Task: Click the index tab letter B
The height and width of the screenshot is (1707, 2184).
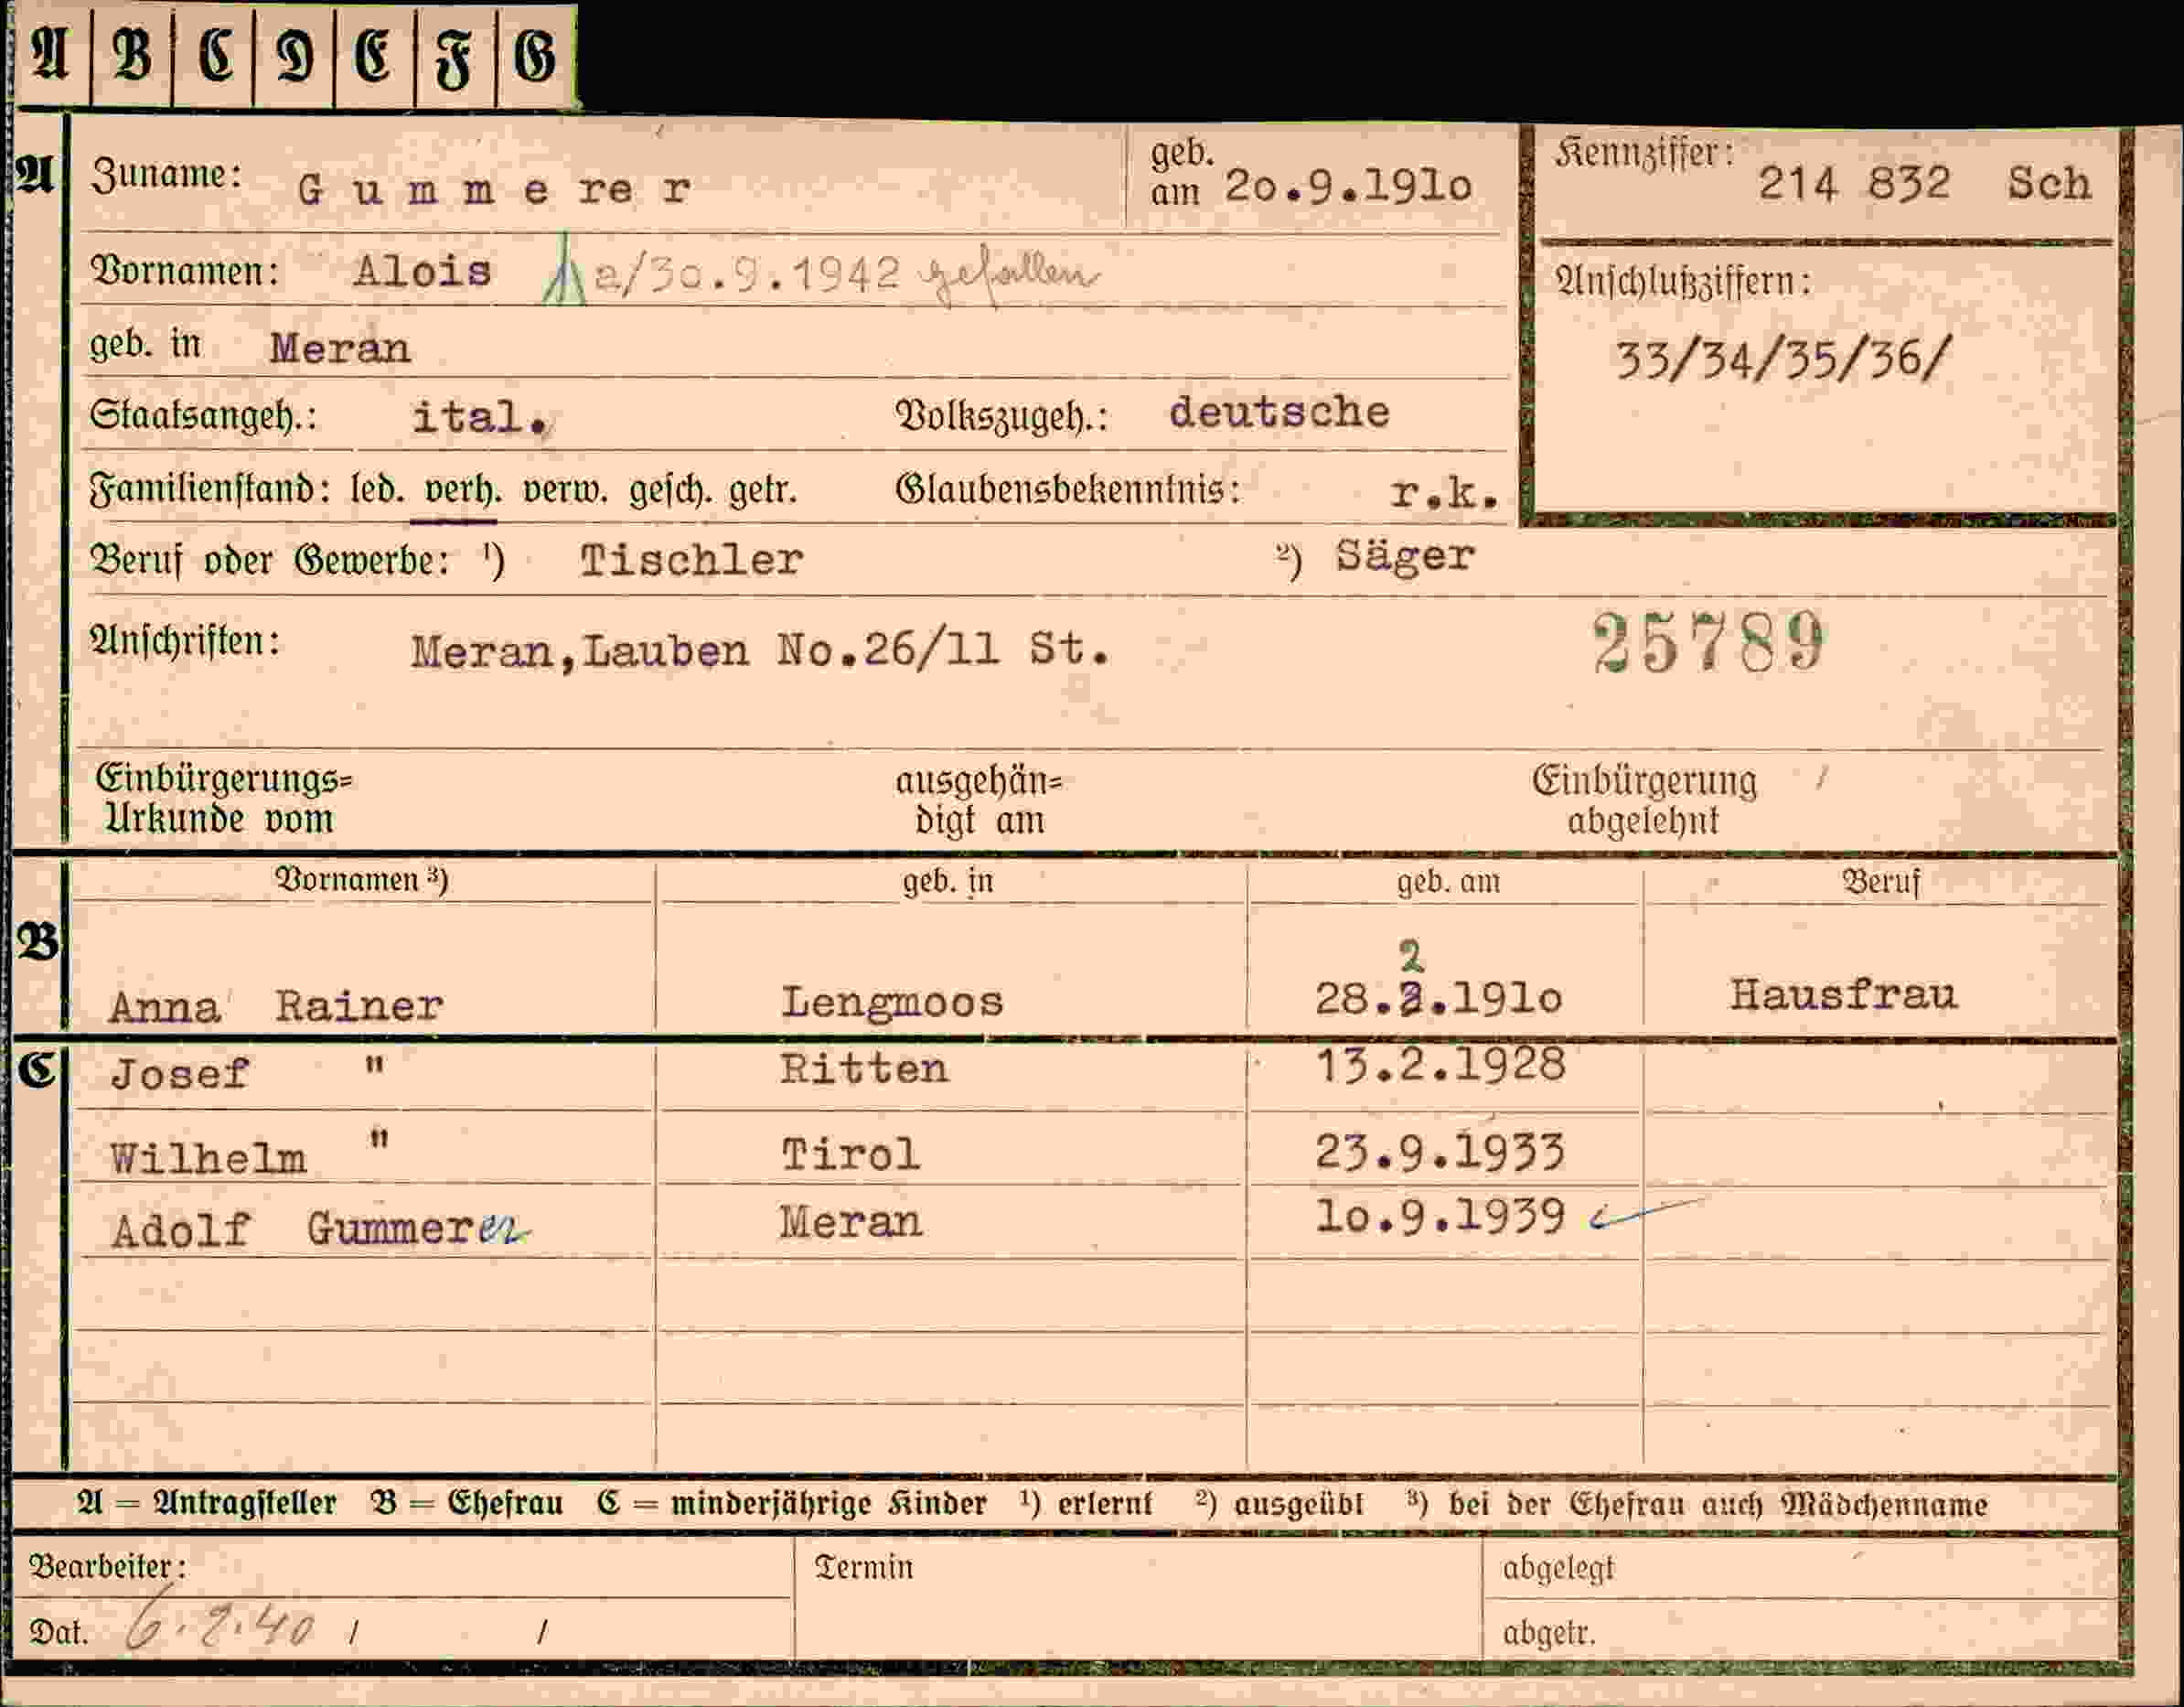Action: click(x=132, y=55)
